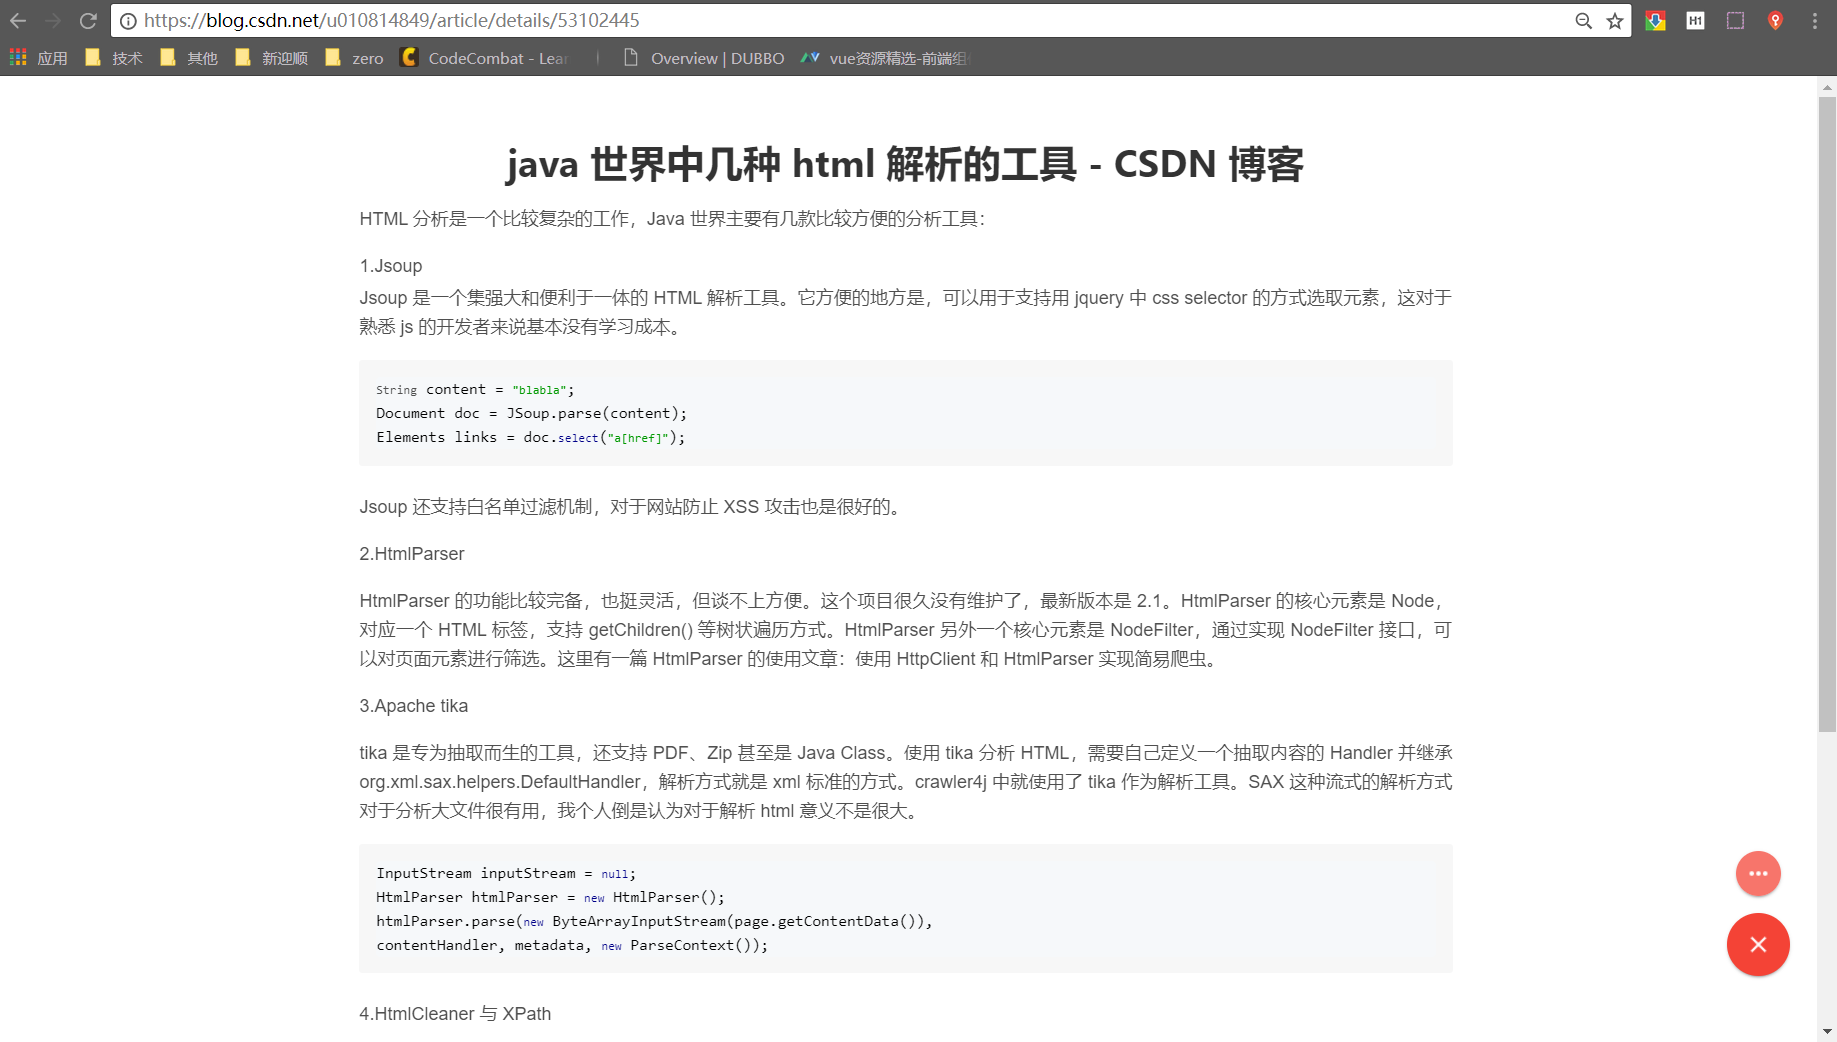
Task: Open the 其他 bookmarks folder
Action: 189,58
